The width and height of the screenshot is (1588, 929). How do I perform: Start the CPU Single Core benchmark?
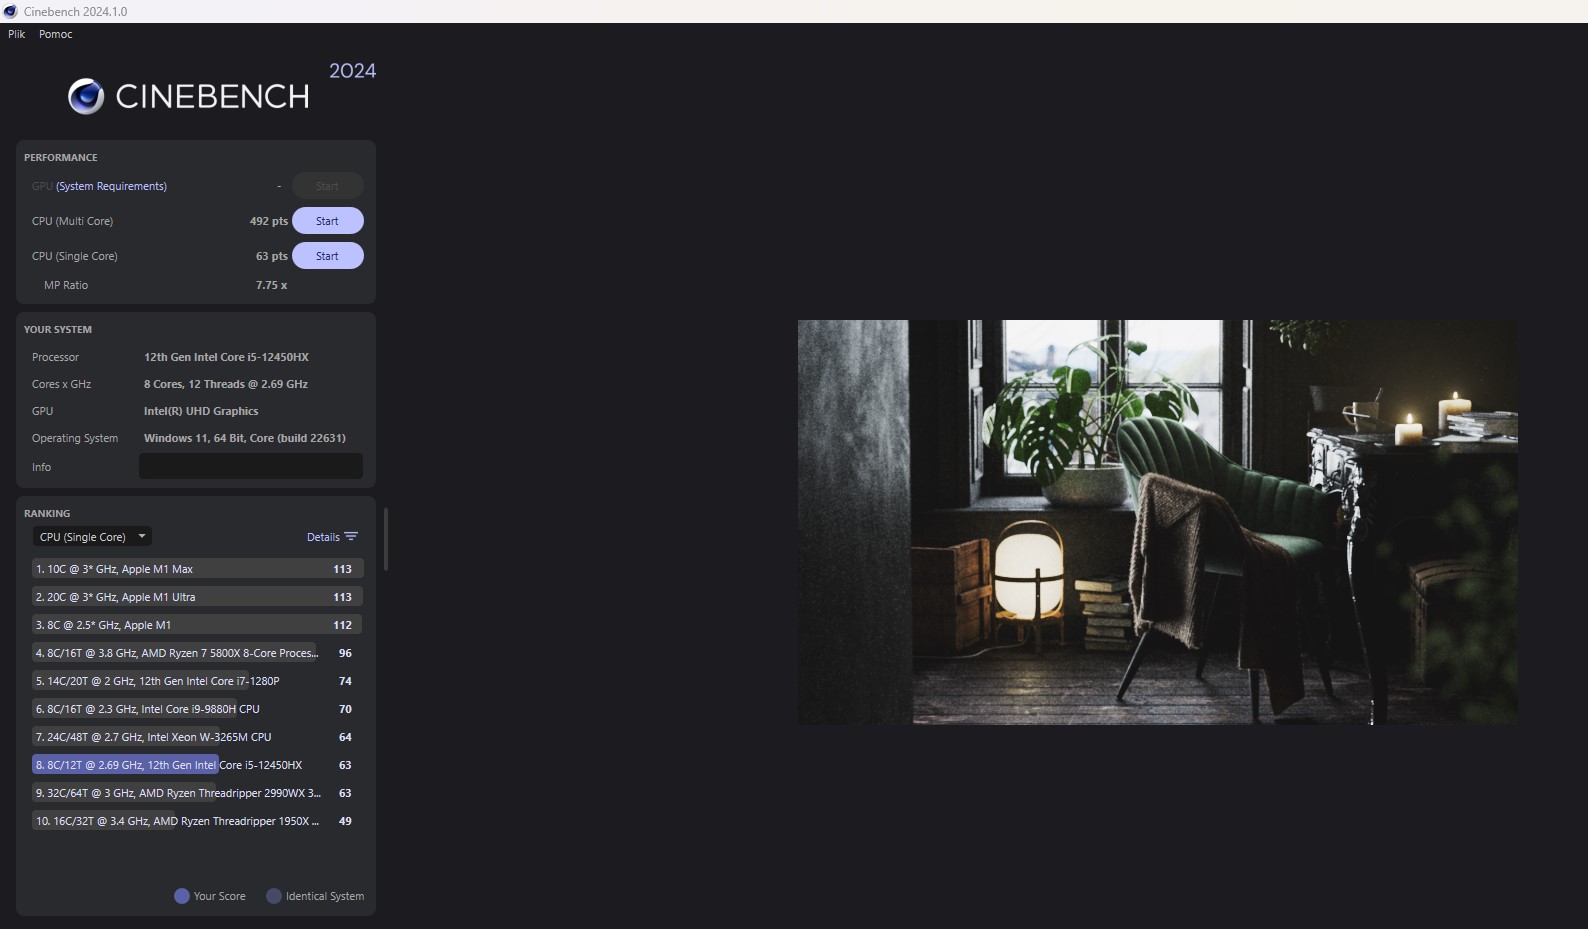pos(327,256)
